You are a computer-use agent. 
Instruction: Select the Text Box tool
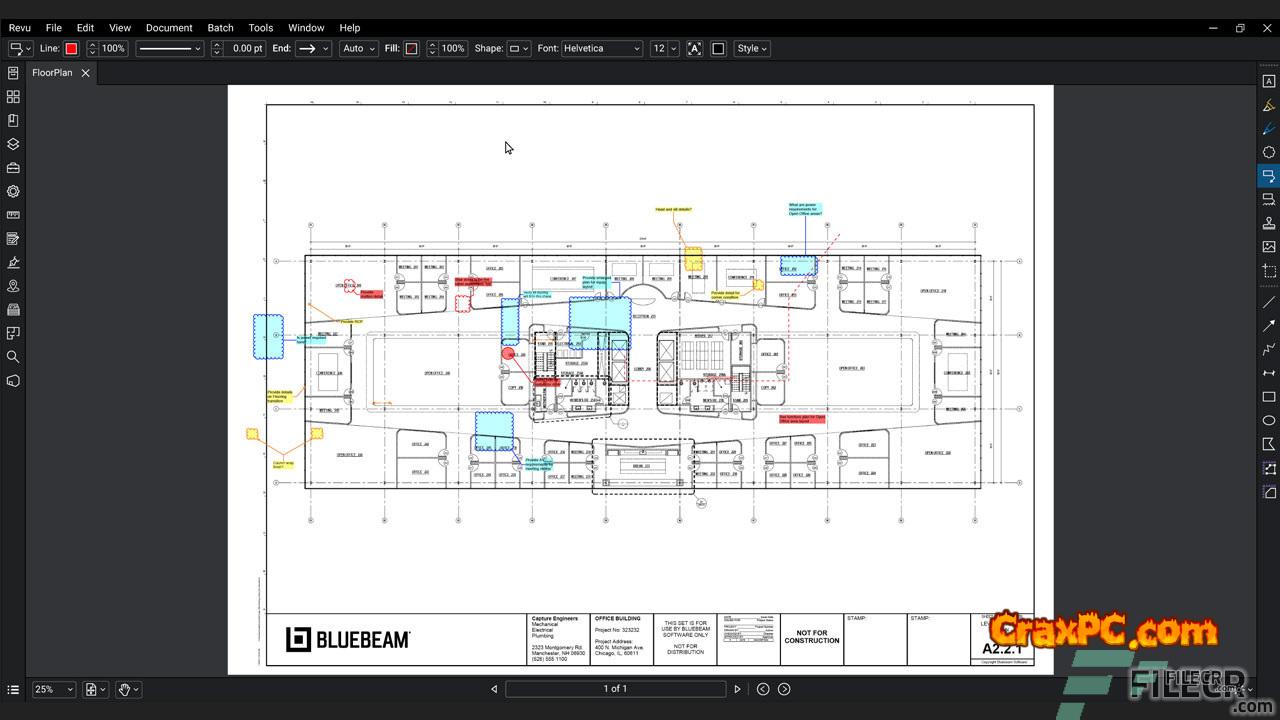[1269, 81]
